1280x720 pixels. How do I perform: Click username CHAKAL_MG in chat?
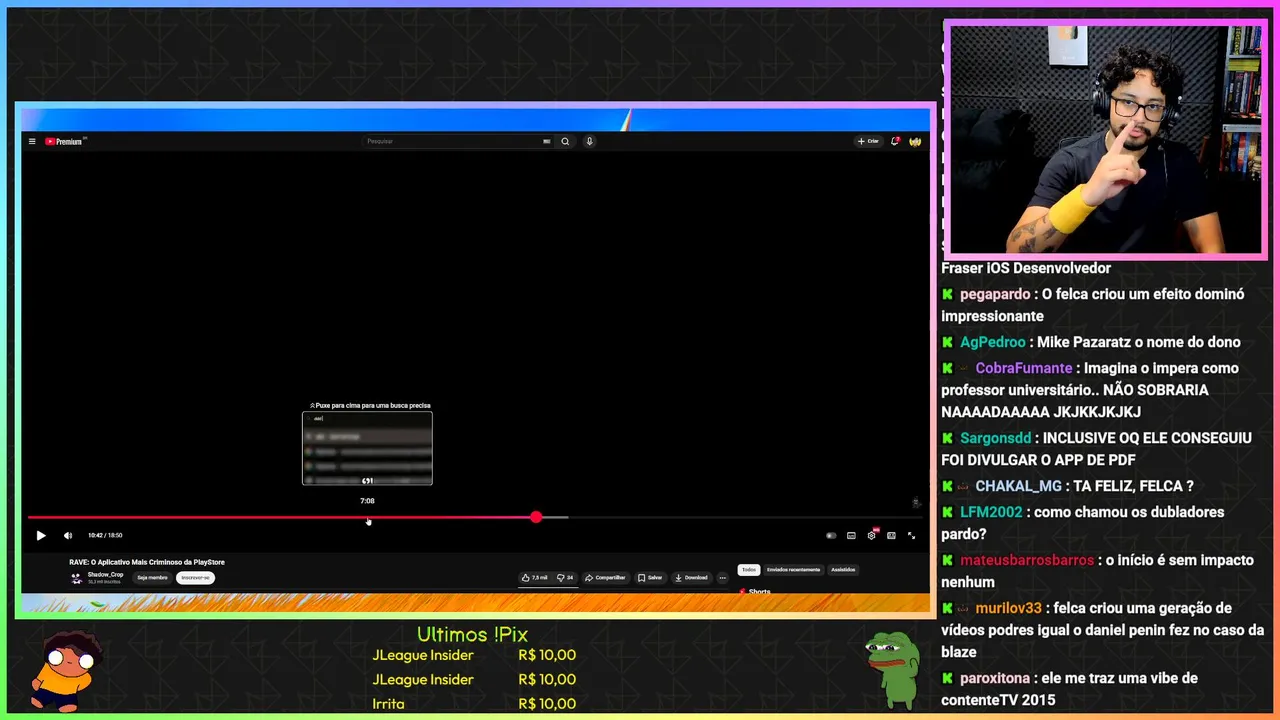[x=1019, y=486]
